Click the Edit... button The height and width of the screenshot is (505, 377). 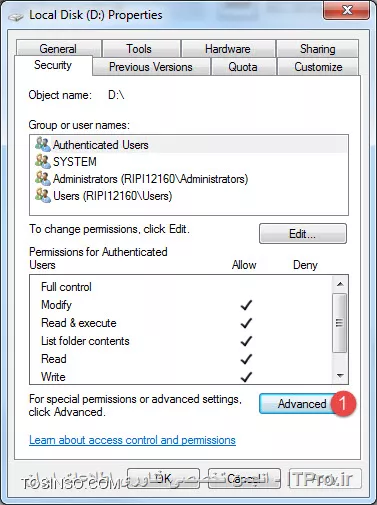(x=303, y=234)
